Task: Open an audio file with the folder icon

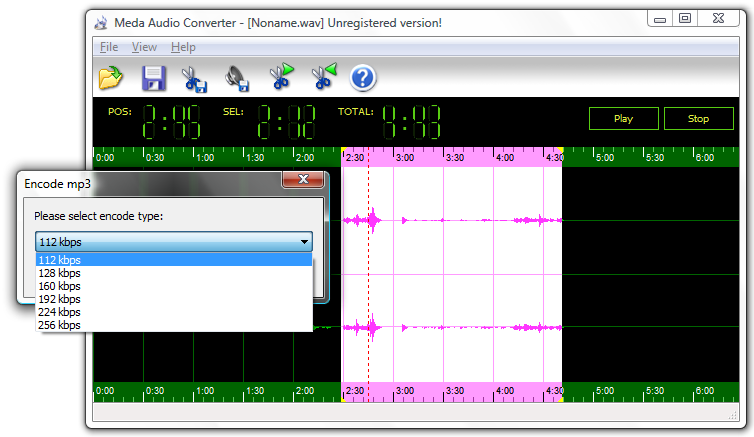Action: pyautogui.click(x=111, y=78)
